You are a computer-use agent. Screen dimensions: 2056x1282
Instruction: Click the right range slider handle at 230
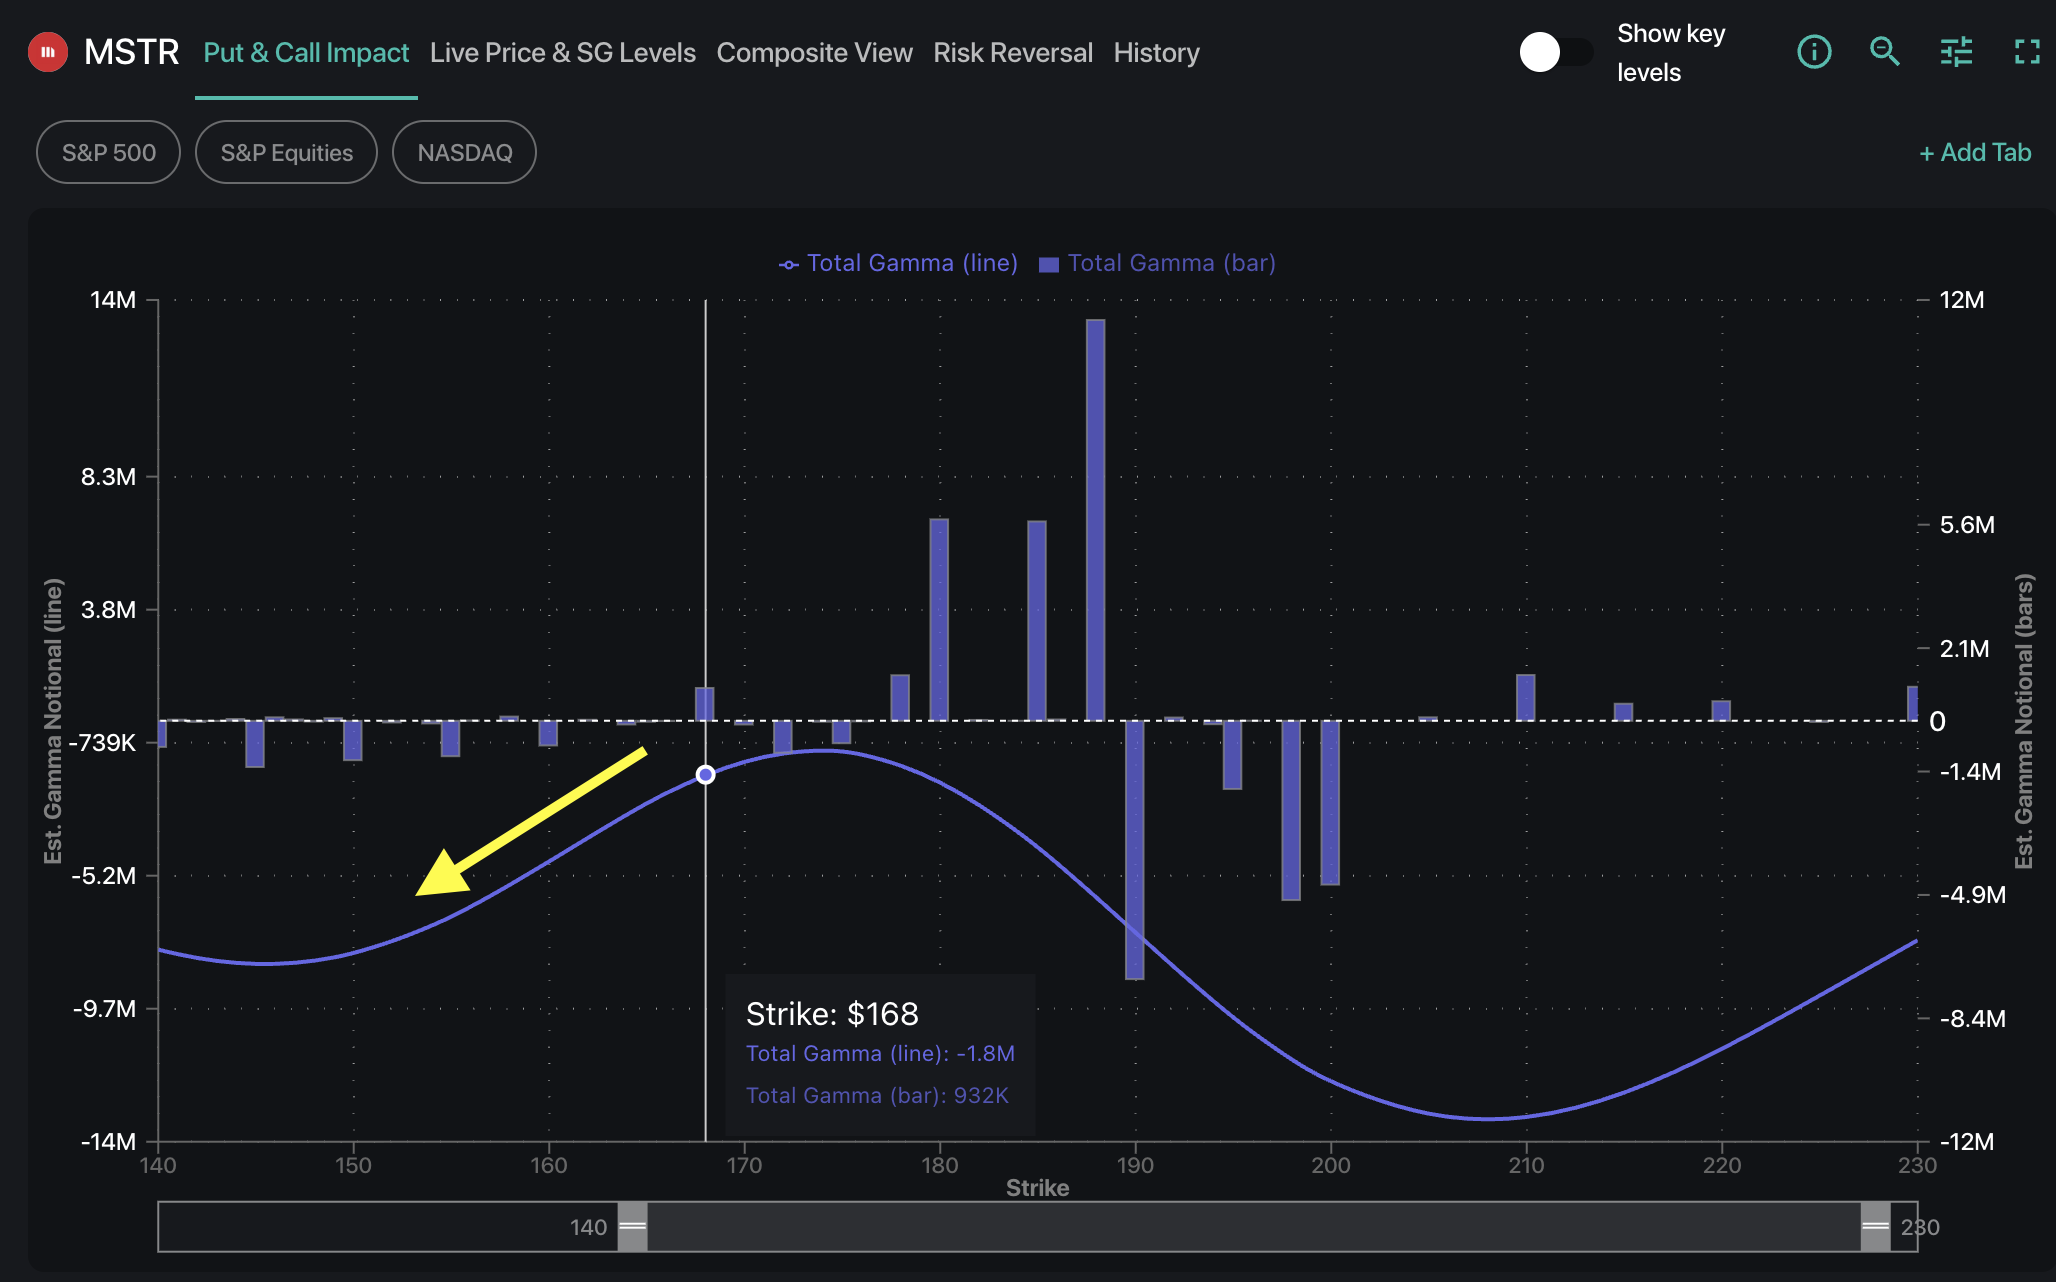pos(1876,1227)
